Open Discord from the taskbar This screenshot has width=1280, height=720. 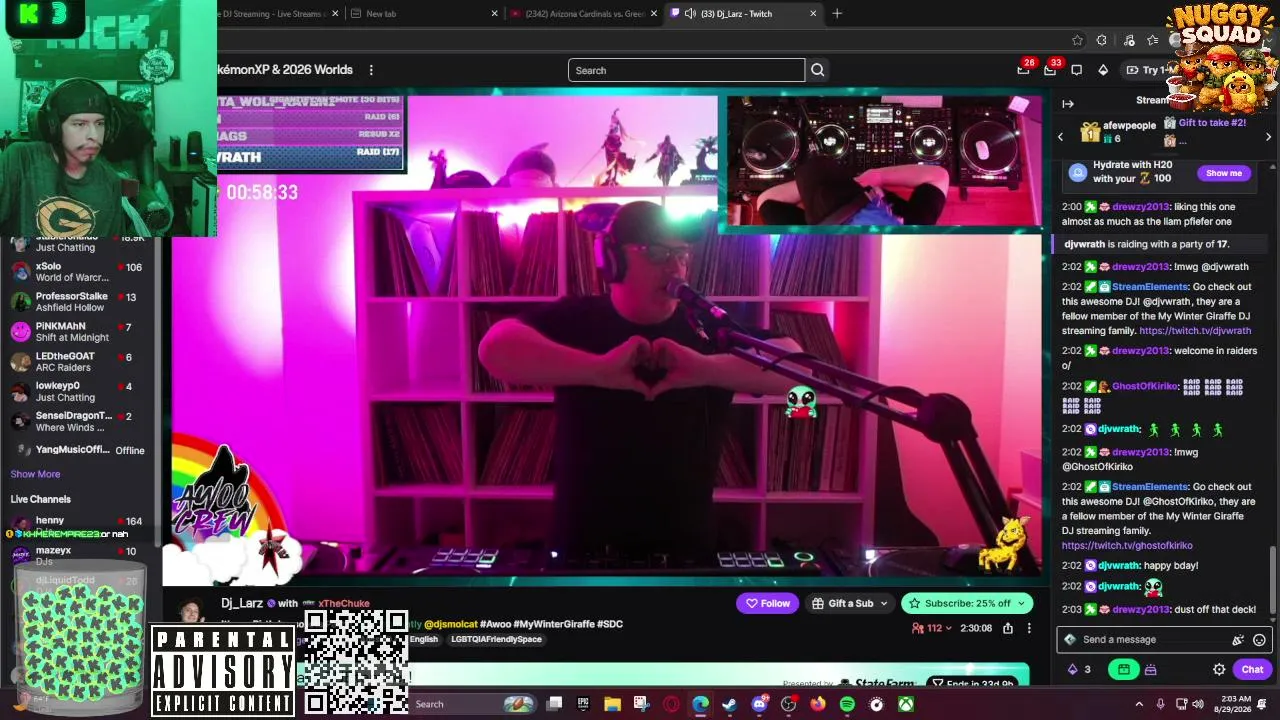click(759, 704)
